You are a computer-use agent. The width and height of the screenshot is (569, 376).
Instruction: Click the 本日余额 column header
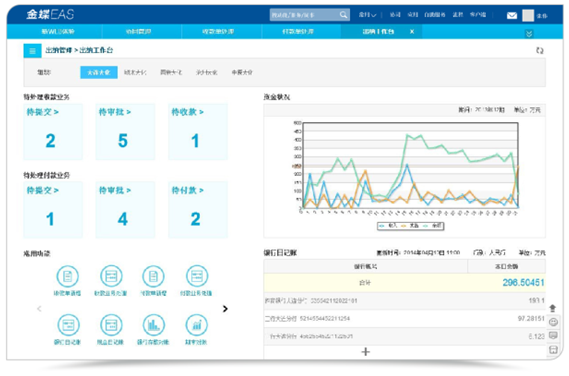[507, 266]
